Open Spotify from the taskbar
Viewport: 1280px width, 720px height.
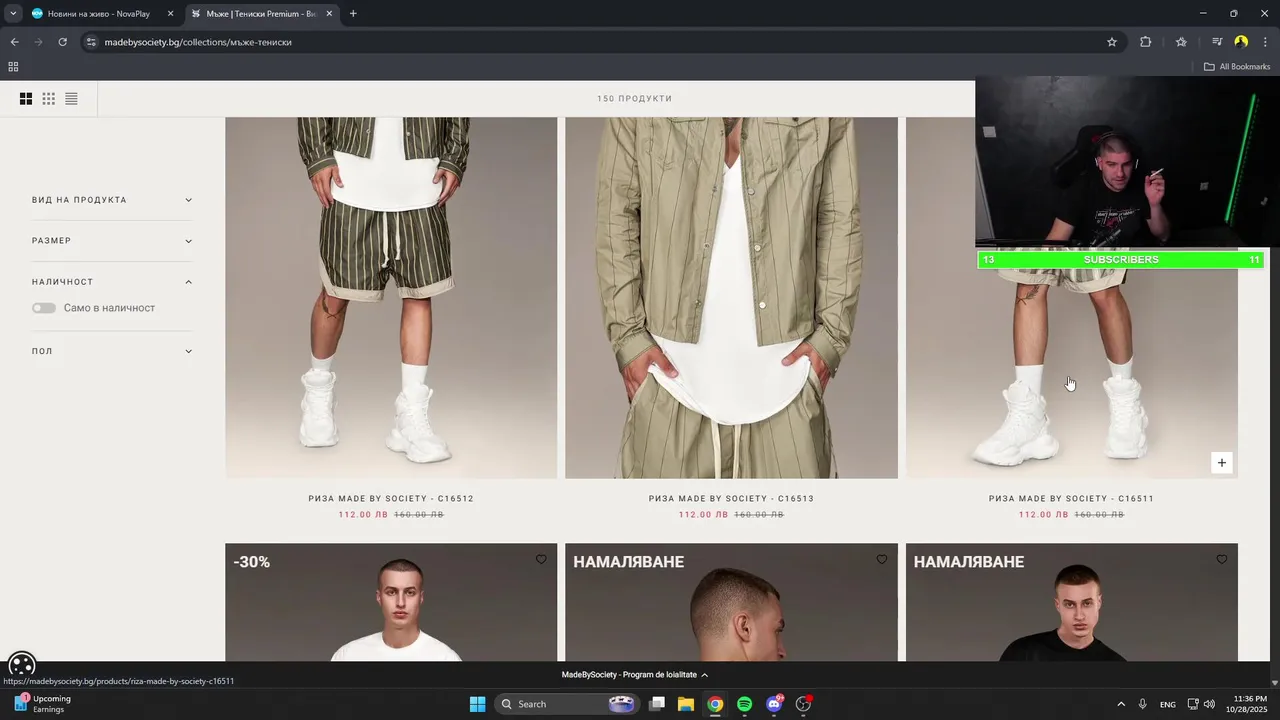[x=744, y=704]
